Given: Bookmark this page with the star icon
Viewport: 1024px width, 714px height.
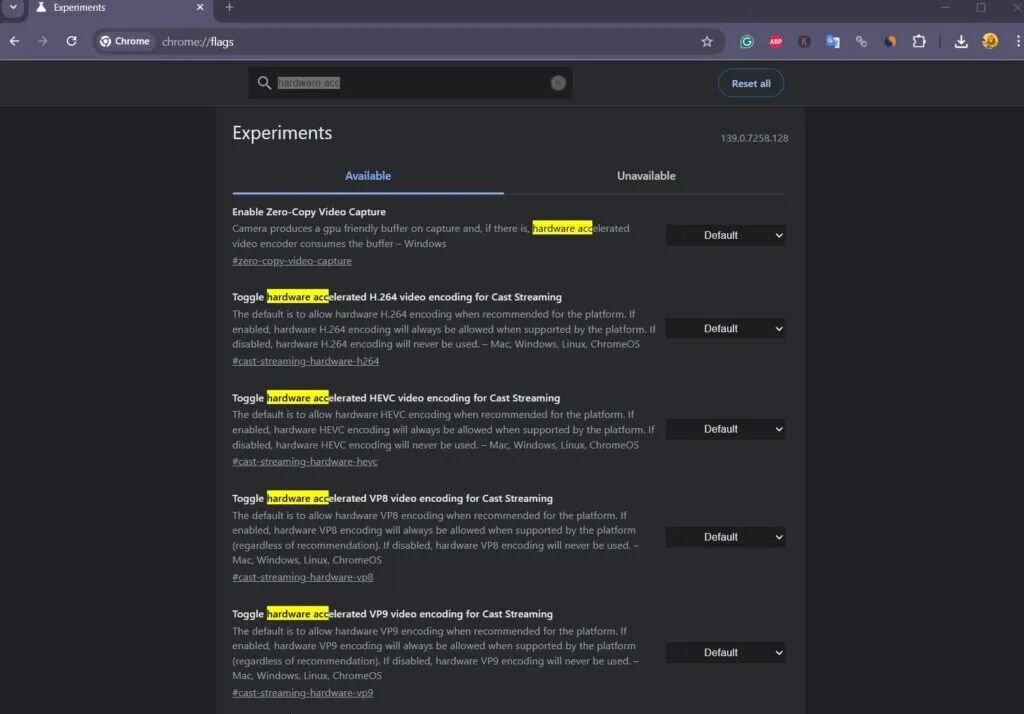Looking at the screenshot, I should [707, 42].
